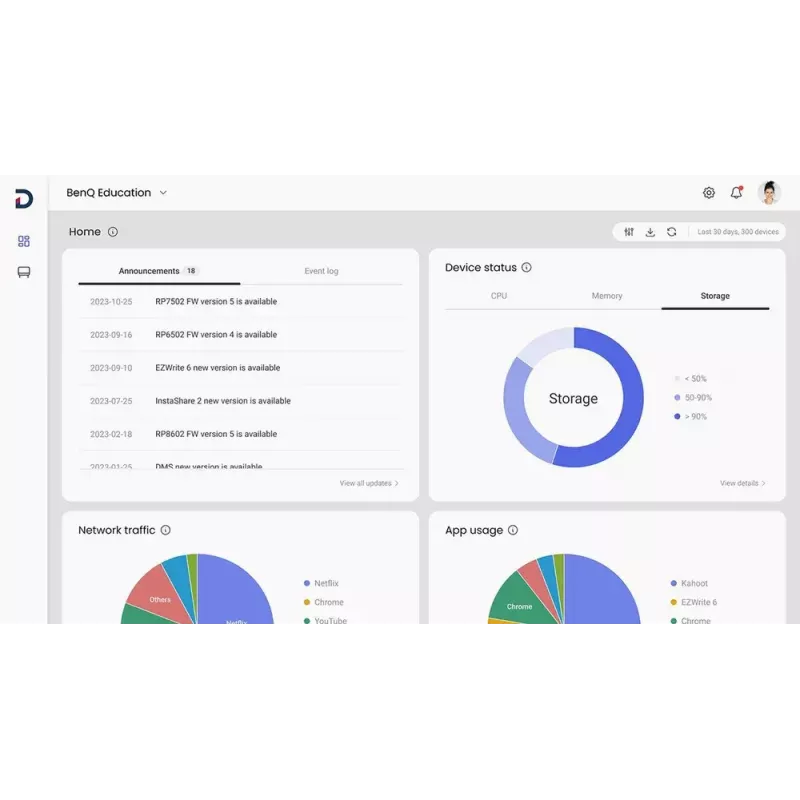Select the CPU tab
This screenshot has width=800, height=800.
(x=499, y=296)
